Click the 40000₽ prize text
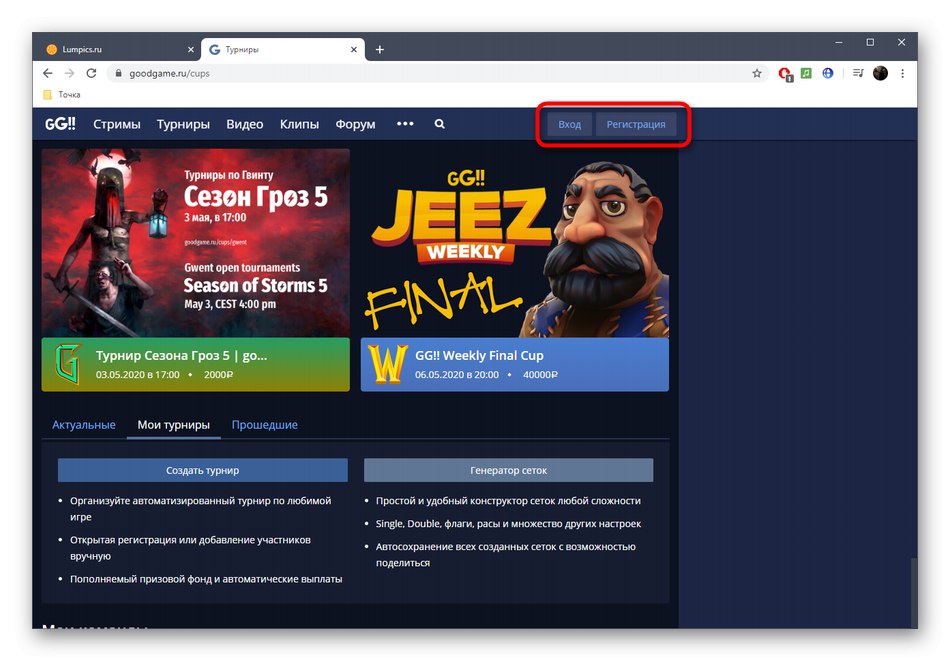950x661 pixels. 540,374
